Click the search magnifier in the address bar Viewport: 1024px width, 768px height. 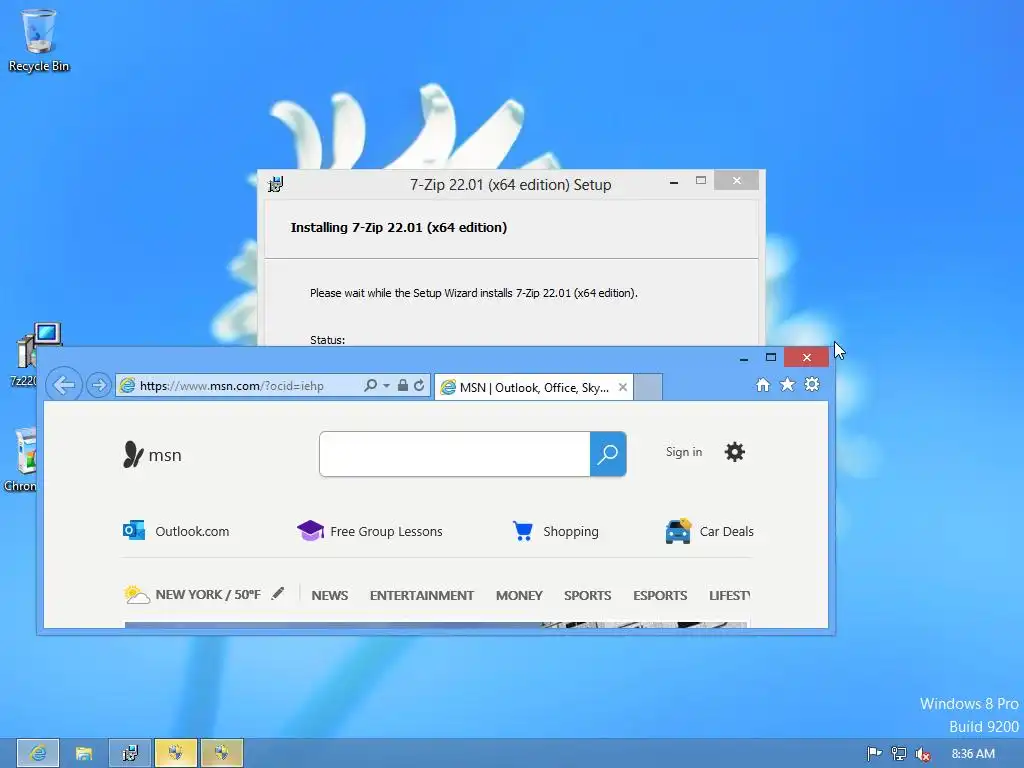370,385
